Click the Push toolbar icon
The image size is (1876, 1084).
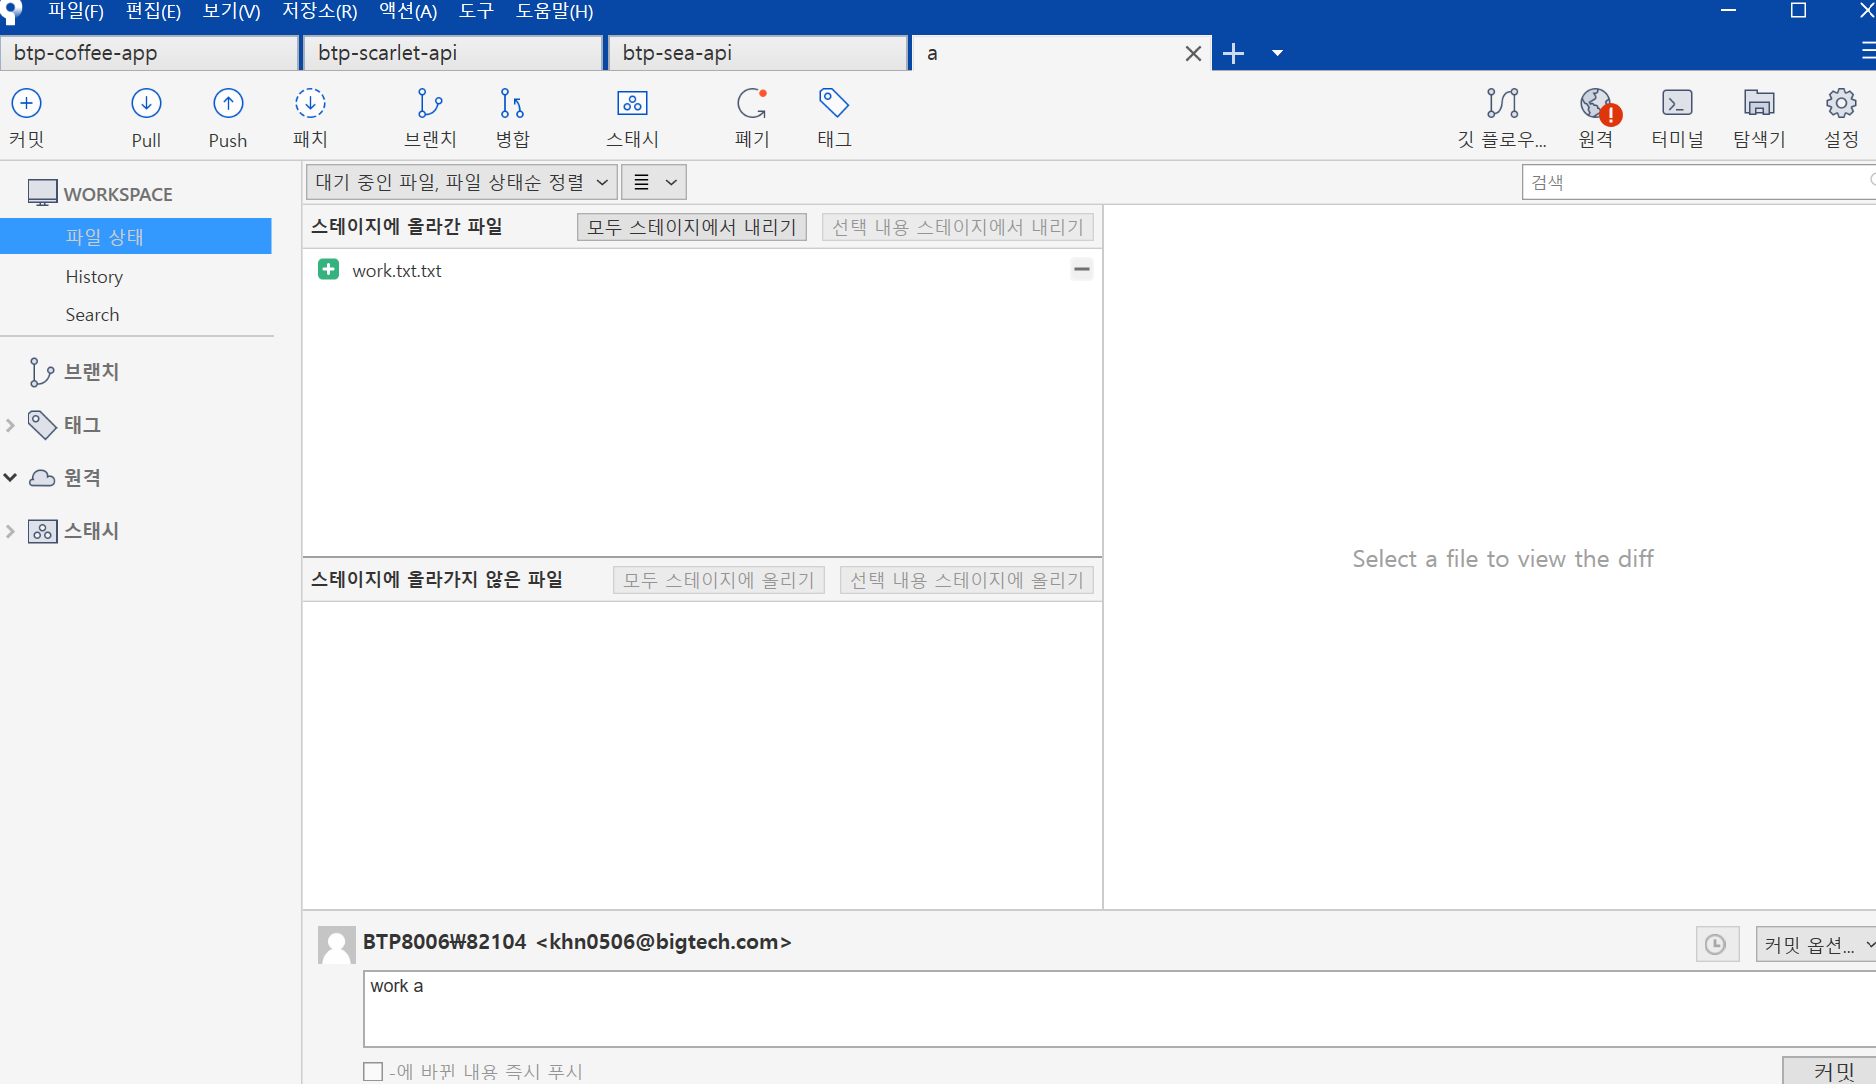(228, 117)
